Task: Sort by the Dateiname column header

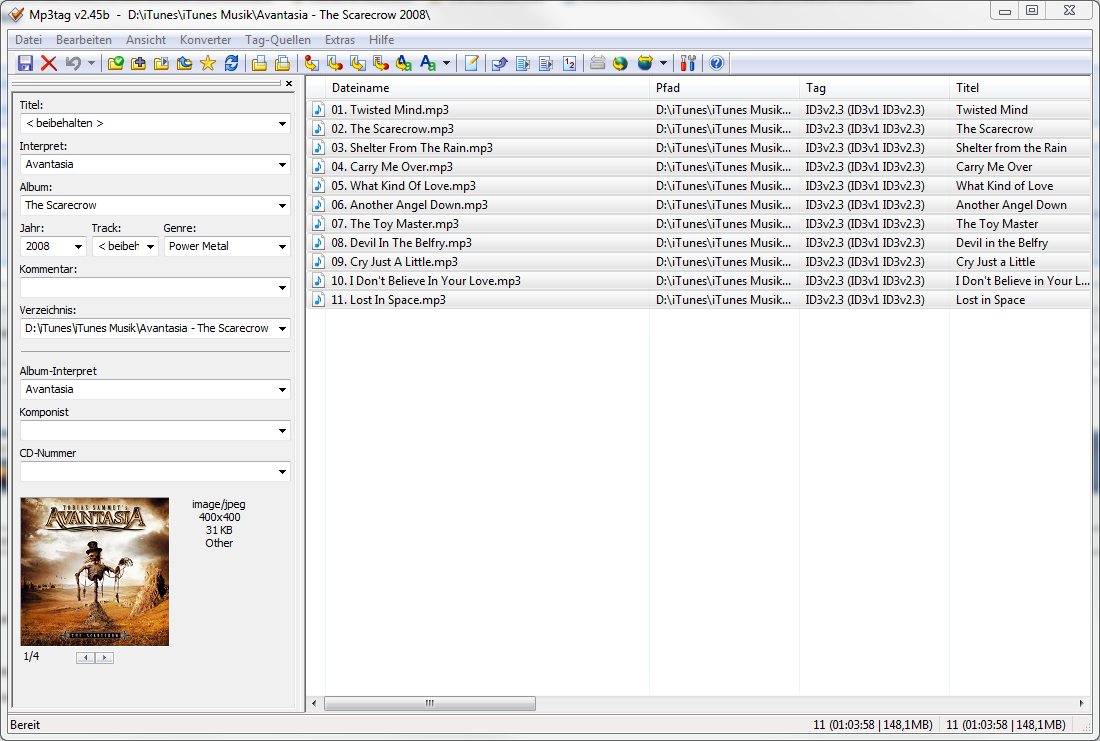Action: 488,88
